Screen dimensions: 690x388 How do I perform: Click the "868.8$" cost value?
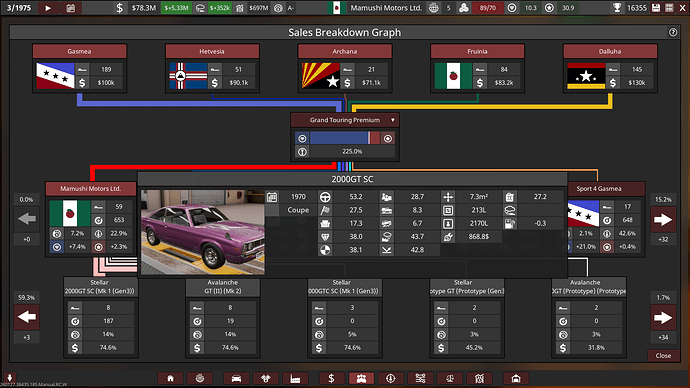[479, 237]
